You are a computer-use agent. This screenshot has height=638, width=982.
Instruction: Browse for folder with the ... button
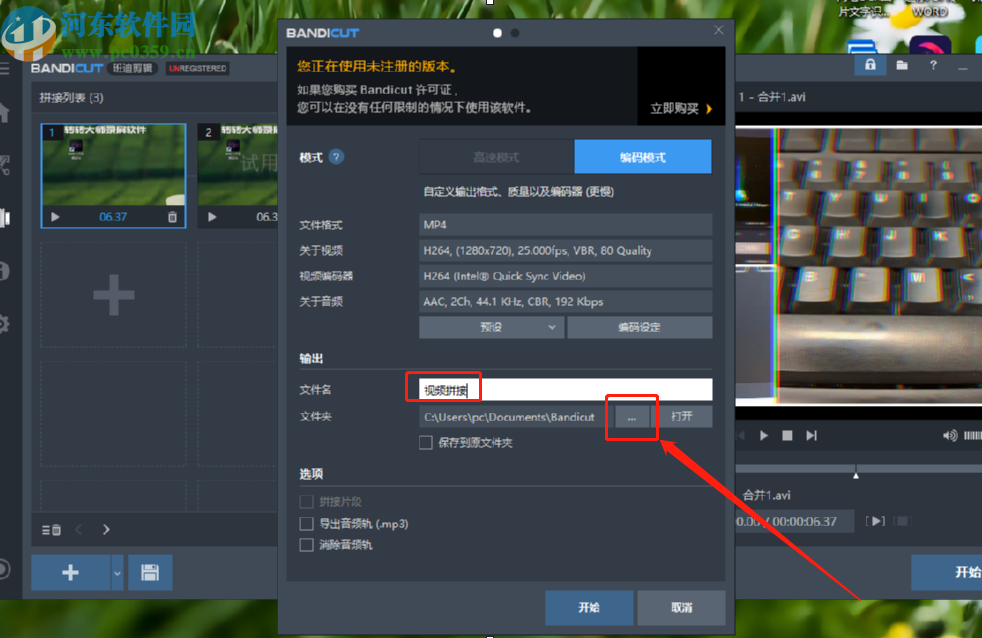[632, 416]
